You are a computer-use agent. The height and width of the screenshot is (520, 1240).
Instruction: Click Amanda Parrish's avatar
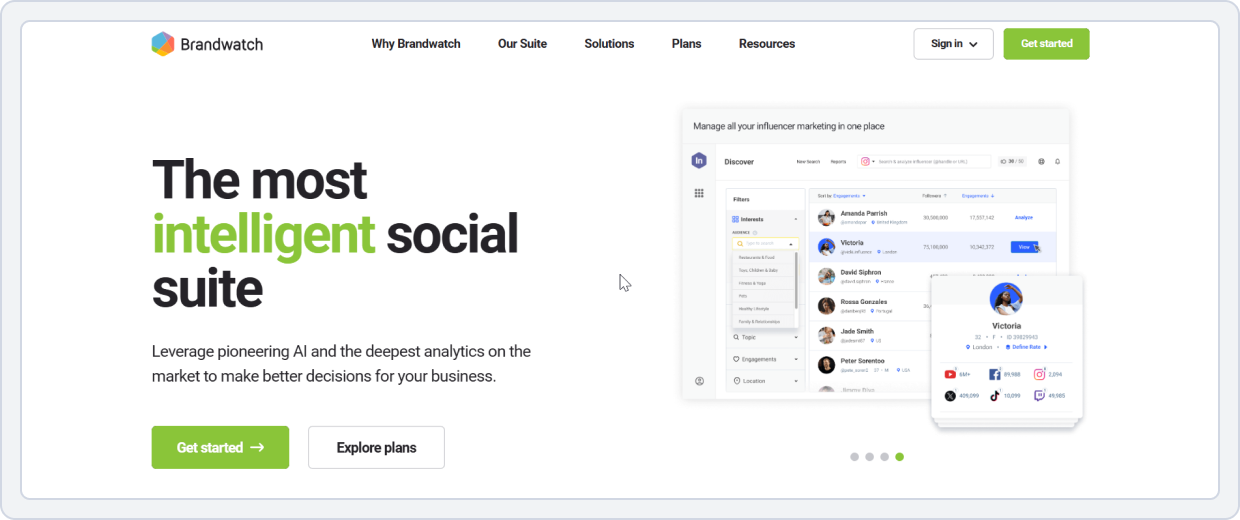click(x=826, y=217)
